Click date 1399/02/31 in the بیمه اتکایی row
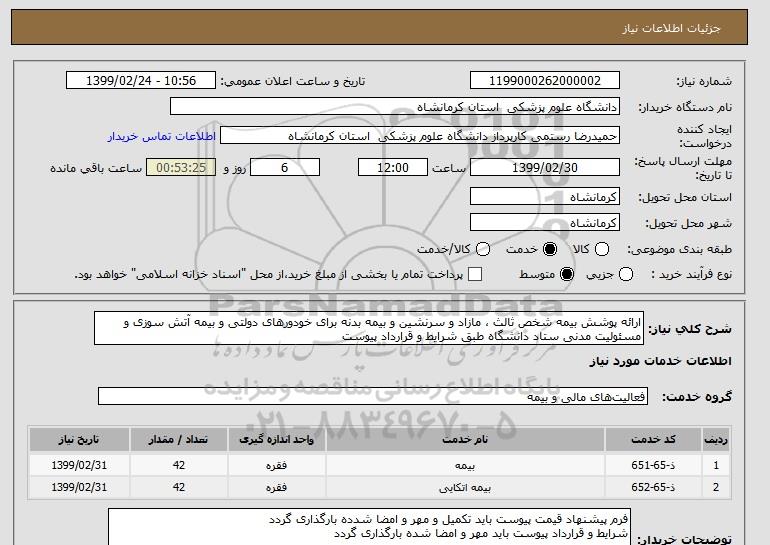 click(x=79, y=487)
